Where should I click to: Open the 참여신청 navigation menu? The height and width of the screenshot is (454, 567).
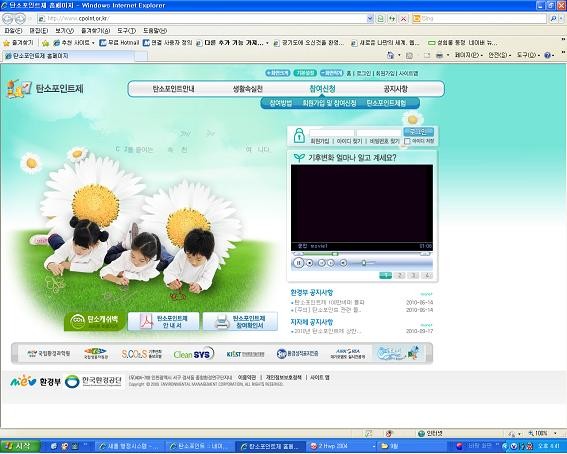[322, 89]
